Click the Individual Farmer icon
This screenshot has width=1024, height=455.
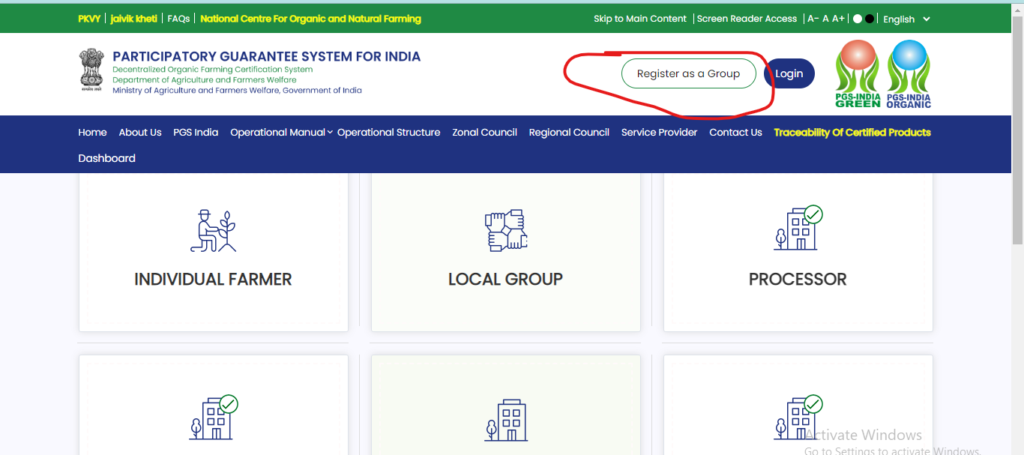[x=213, y=230]
